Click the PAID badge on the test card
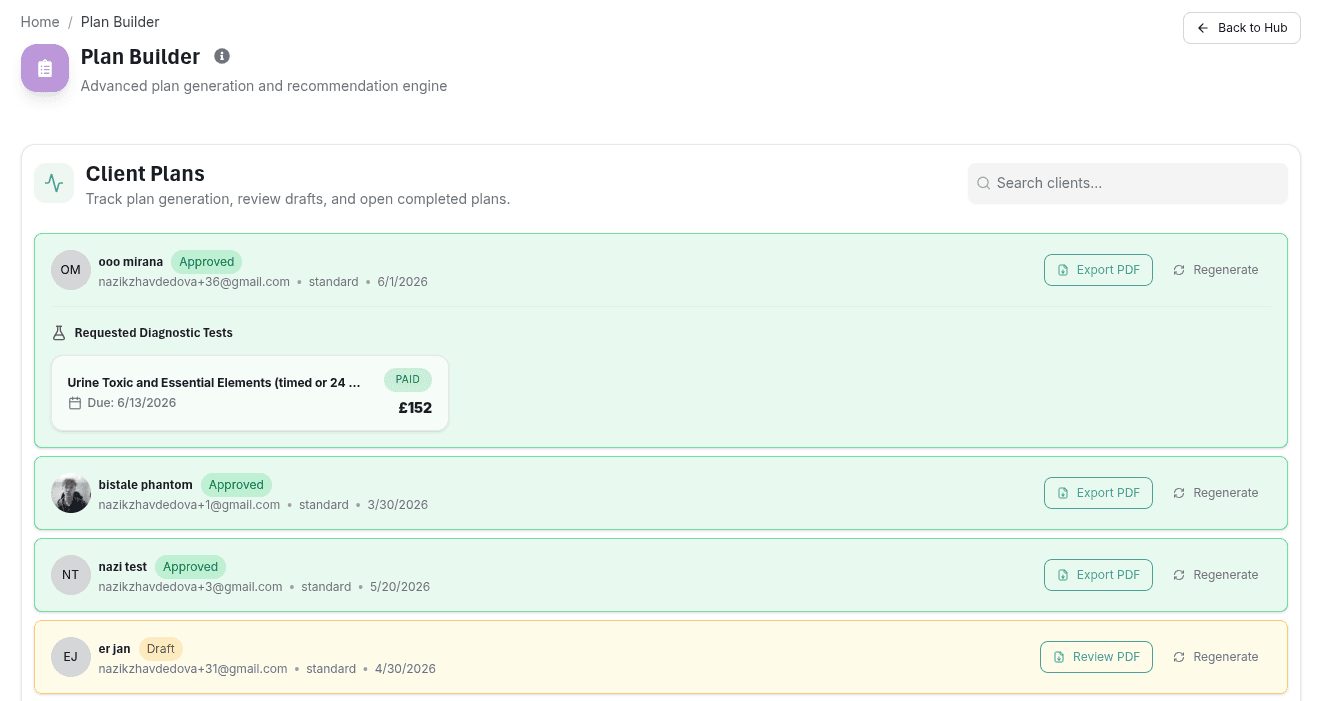 coord(408,380)
